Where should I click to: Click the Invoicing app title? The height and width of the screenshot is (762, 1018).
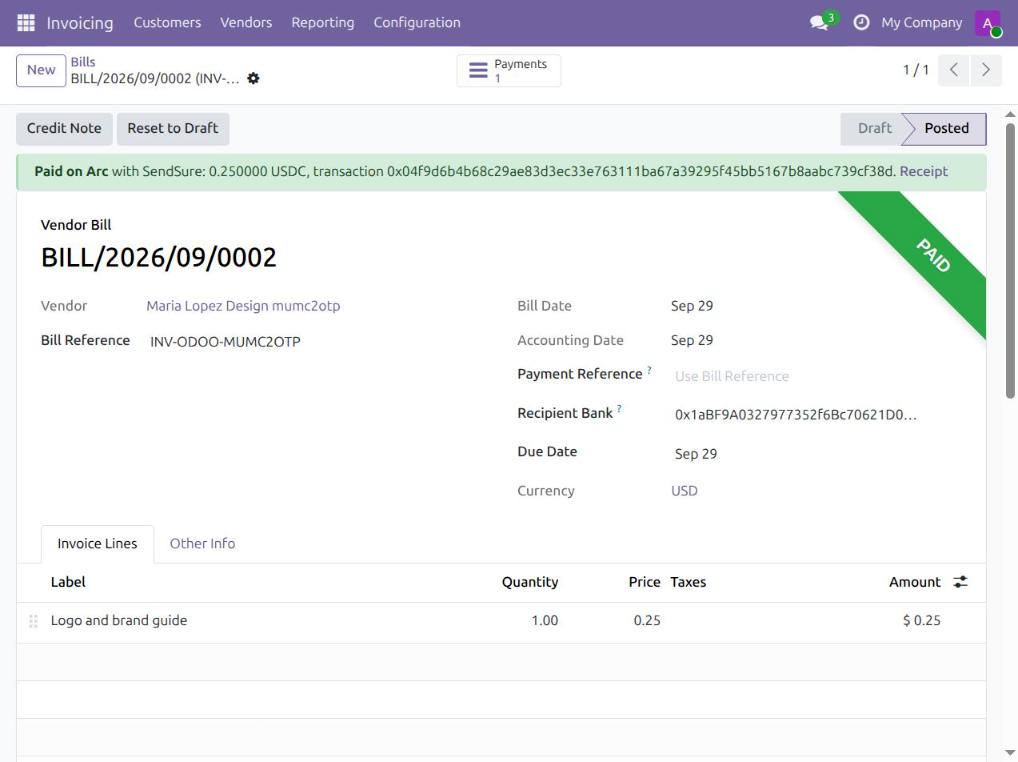tap(80, 23)
